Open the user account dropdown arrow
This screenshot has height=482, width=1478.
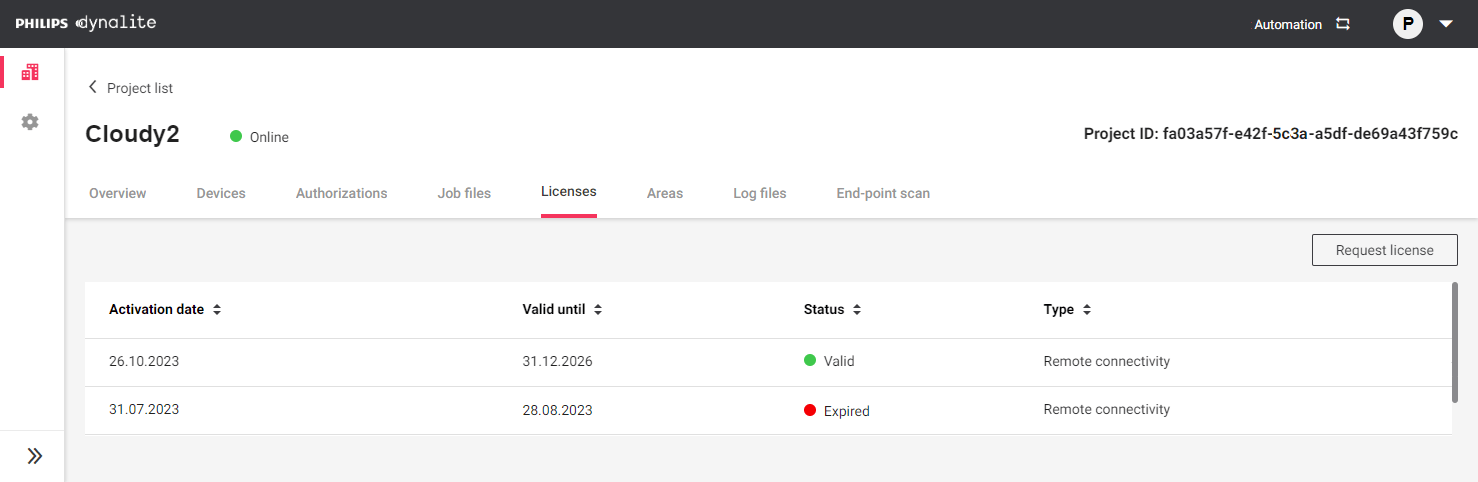[1446, 24]
